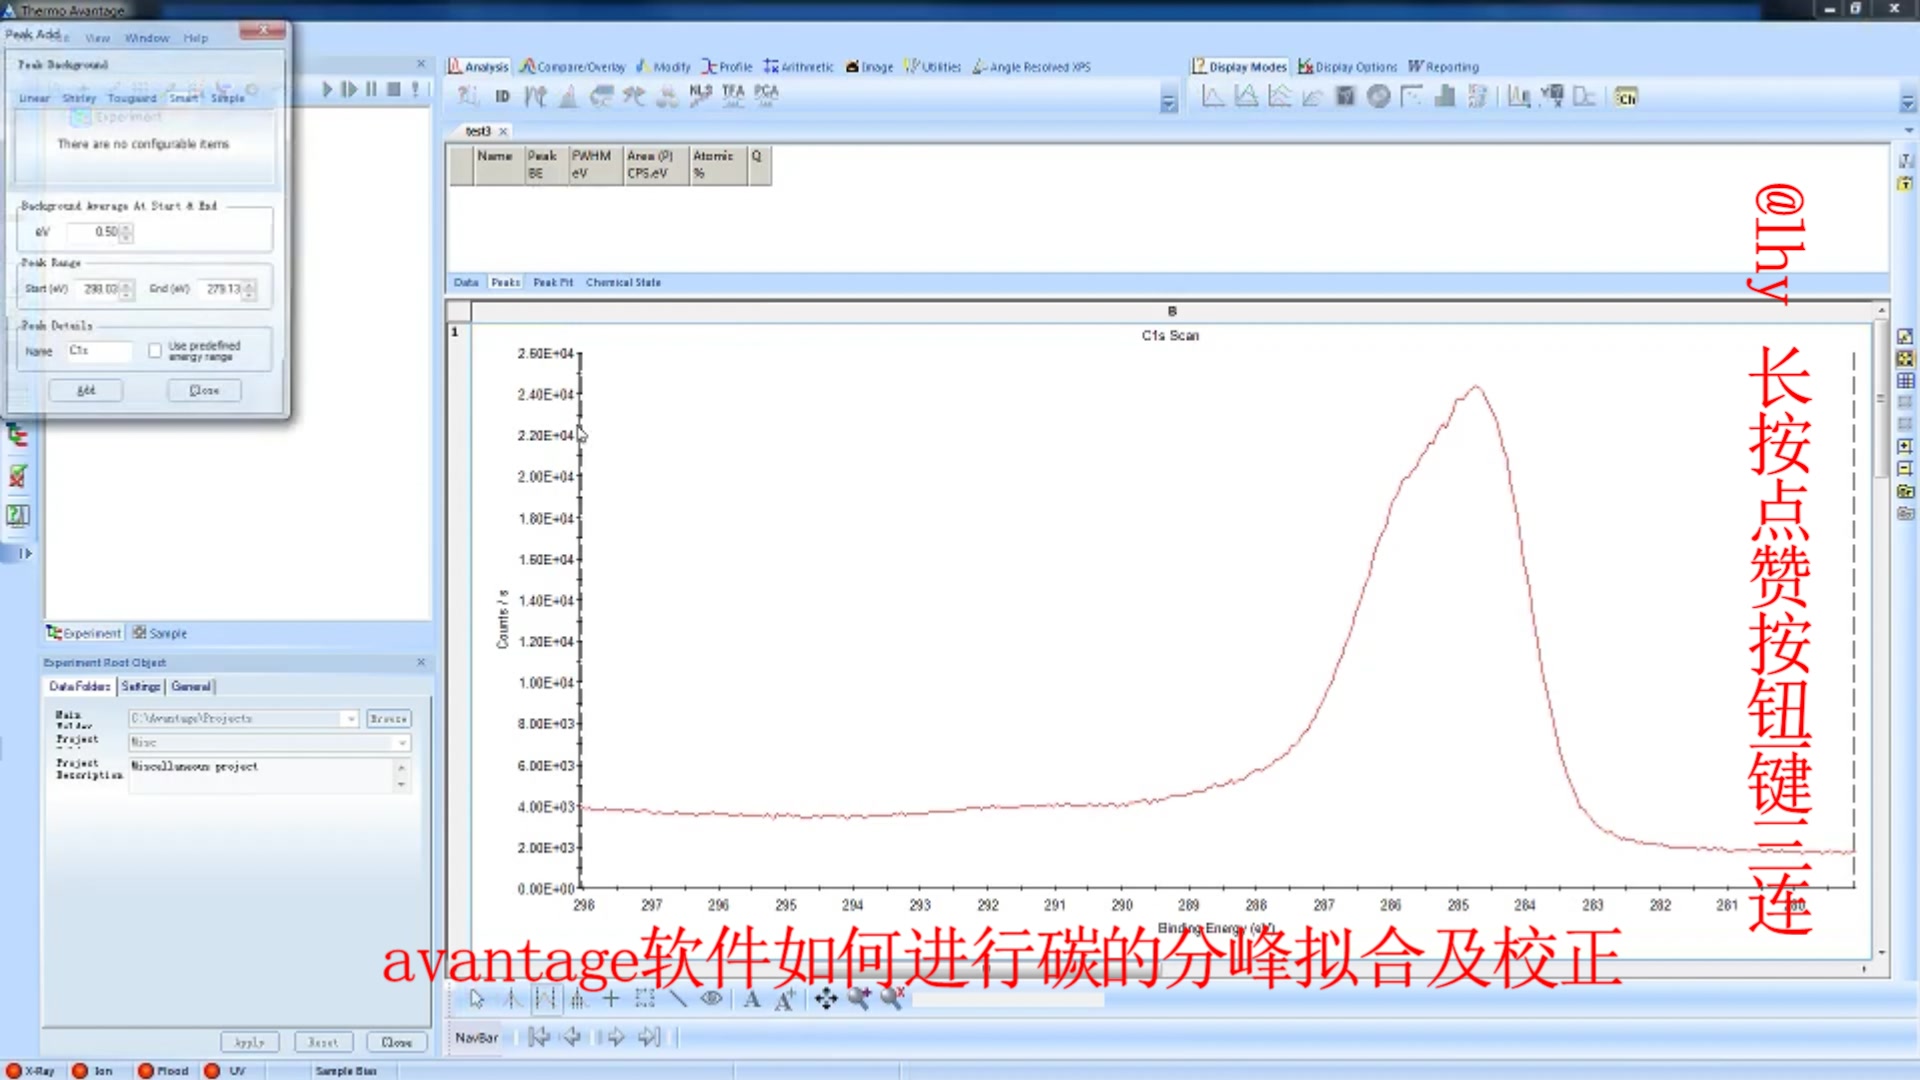Image resolution: width=1920 pixels, height=1080 pixels.
Task: Click the Apply button in experiment panel
Action: (x=249, y=1042)
